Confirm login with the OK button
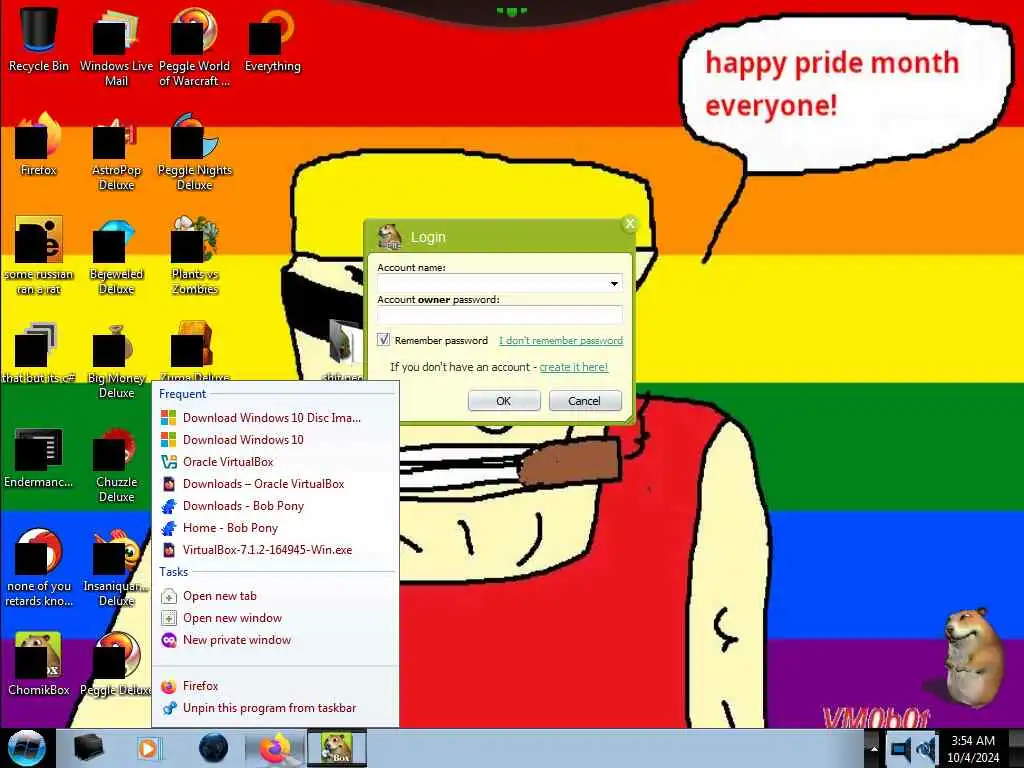The width and height of the screenshot is (1024, 768). pyautogui.click(x=504, y=401)
